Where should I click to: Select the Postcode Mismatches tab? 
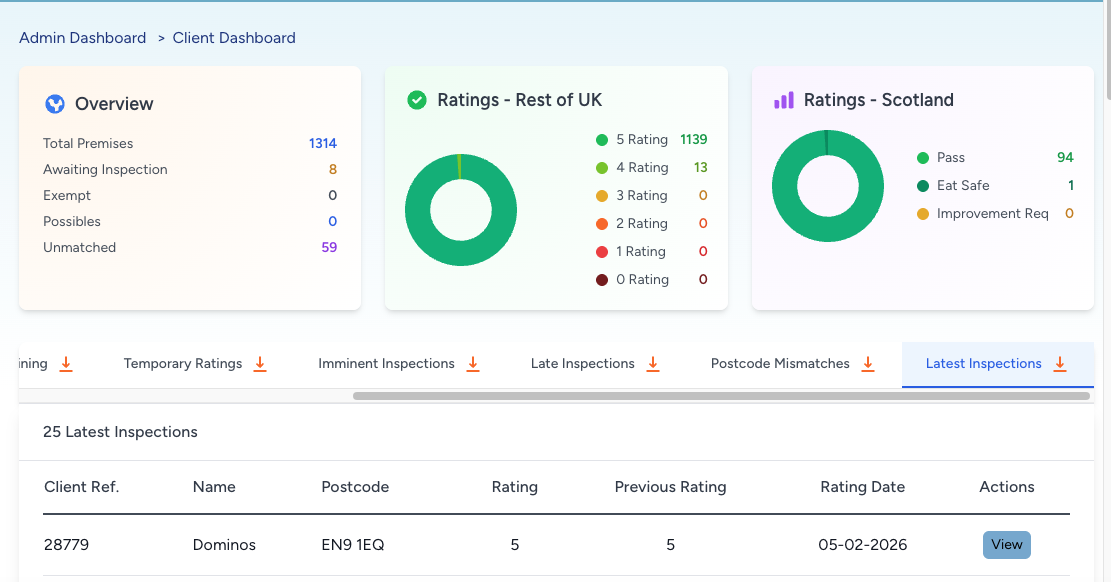pyautogui.click(x=780, y=364)
